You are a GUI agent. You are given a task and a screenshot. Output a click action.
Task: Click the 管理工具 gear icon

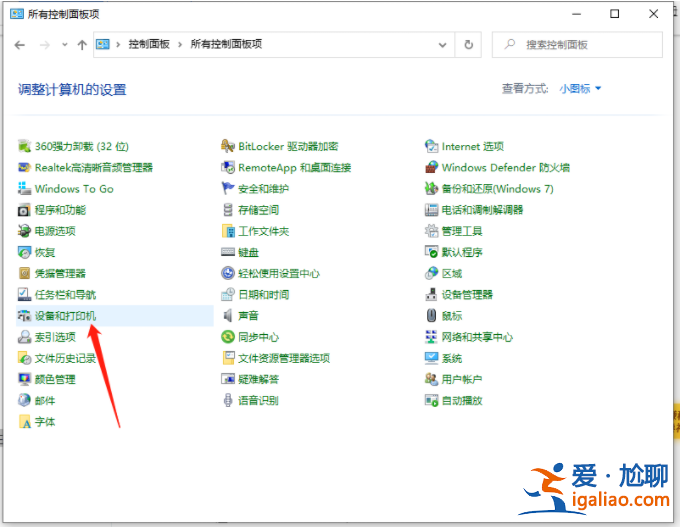coord(431,231)
